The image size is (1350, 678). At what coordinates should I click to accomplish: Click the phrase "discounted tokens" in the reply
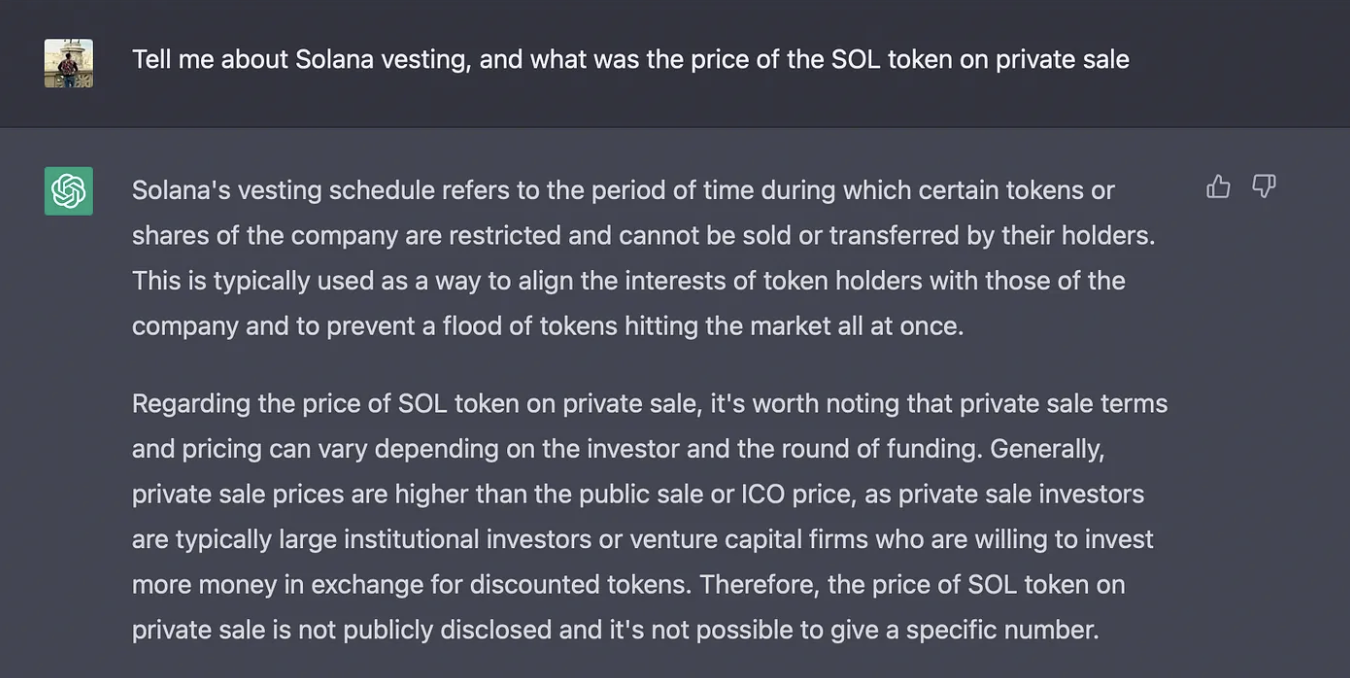(x=580, y=584)
